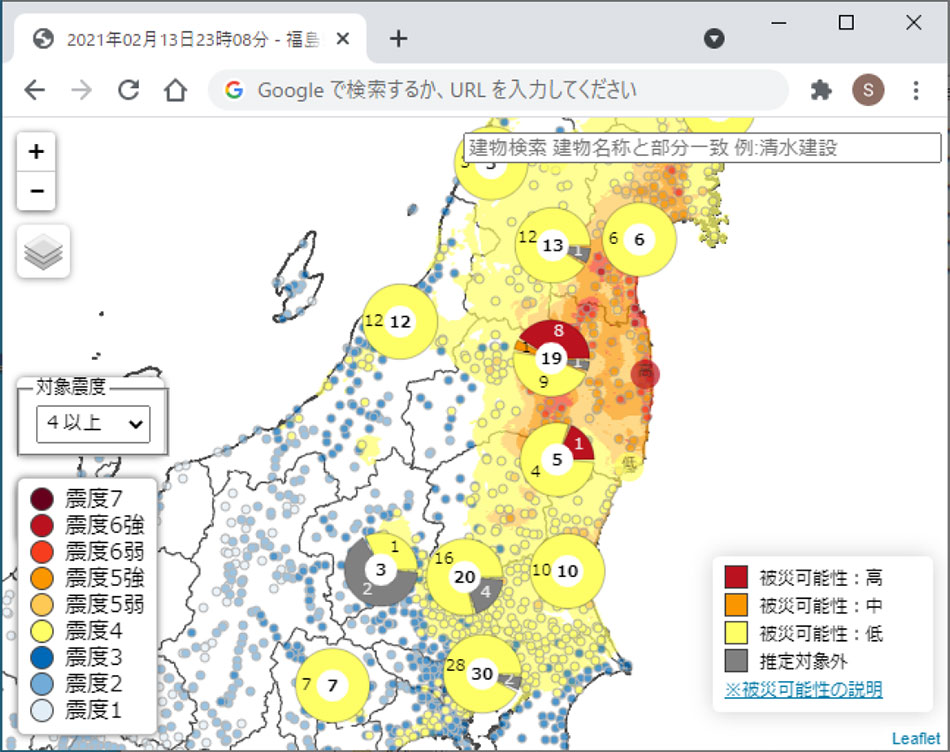Click the profile avatar with the S
Image resolution: width=950 pixels, height=752 pixels.
point(868,90)
